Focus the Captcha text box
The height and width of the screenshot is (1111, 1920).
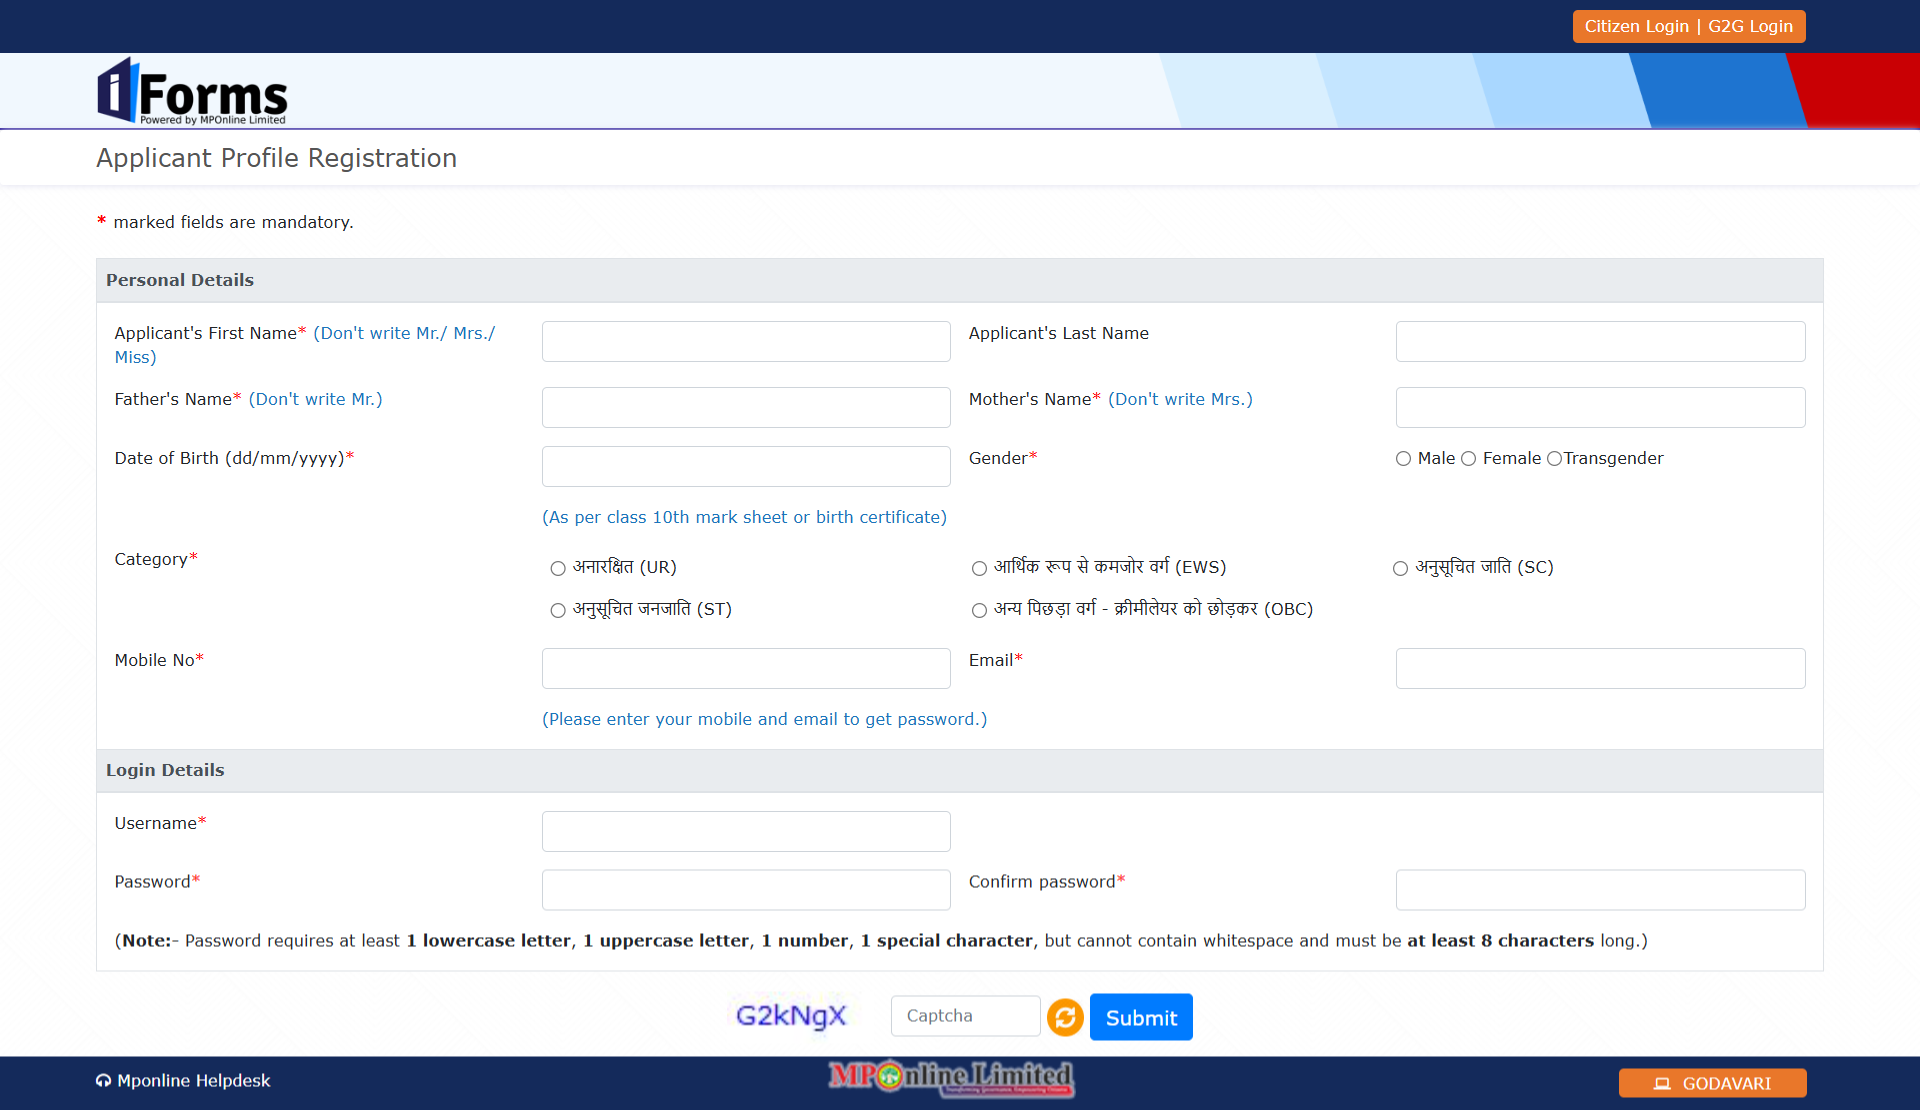click(x=965, y=1016)
